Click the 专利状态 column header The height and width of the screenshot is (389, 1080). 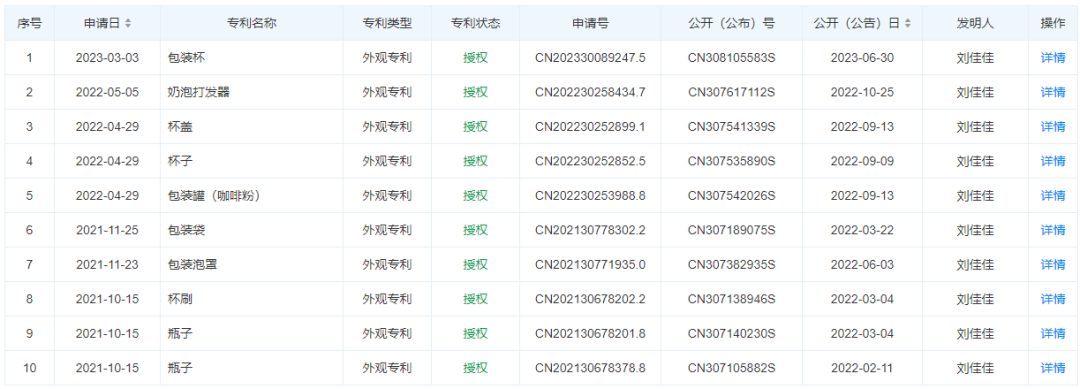coord(475,23)
